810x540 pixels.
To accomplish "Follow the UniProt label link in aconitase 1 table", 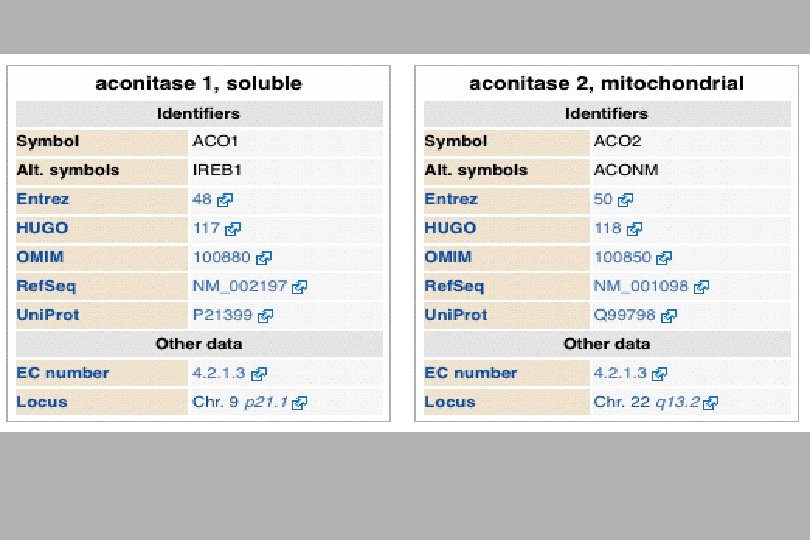I will click(48, 315).
